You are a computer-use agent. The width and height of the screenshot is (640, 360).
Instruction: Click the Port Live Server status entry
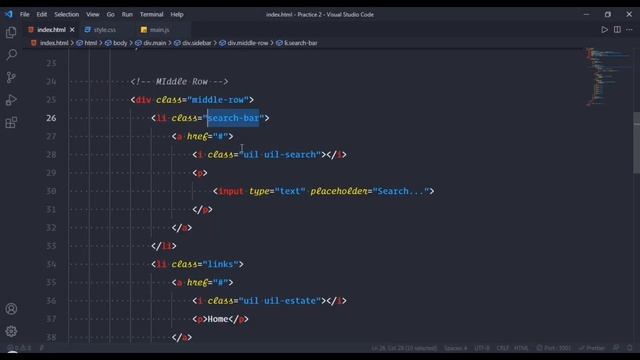[553, 348]
